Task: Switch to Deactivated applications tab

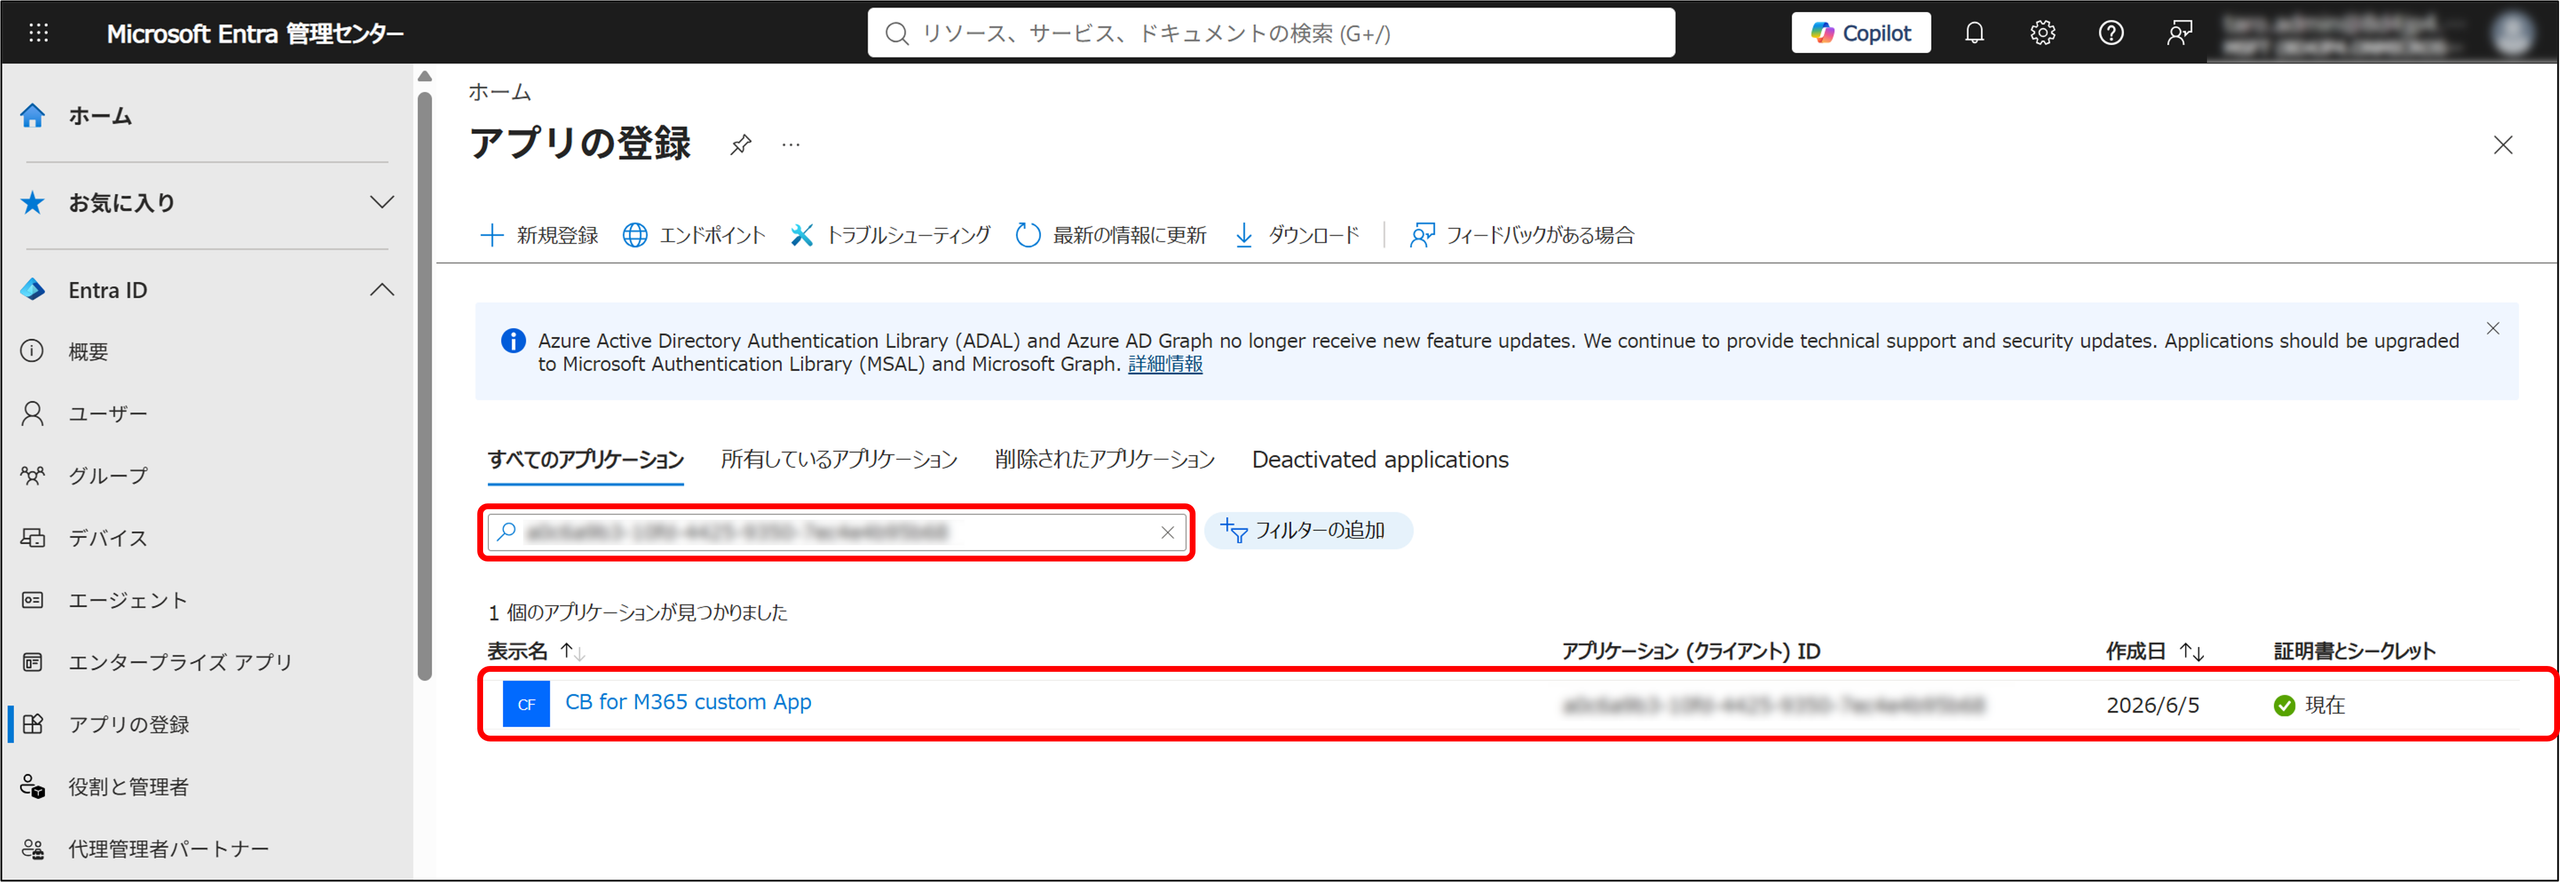Action: coord(1380,460)
